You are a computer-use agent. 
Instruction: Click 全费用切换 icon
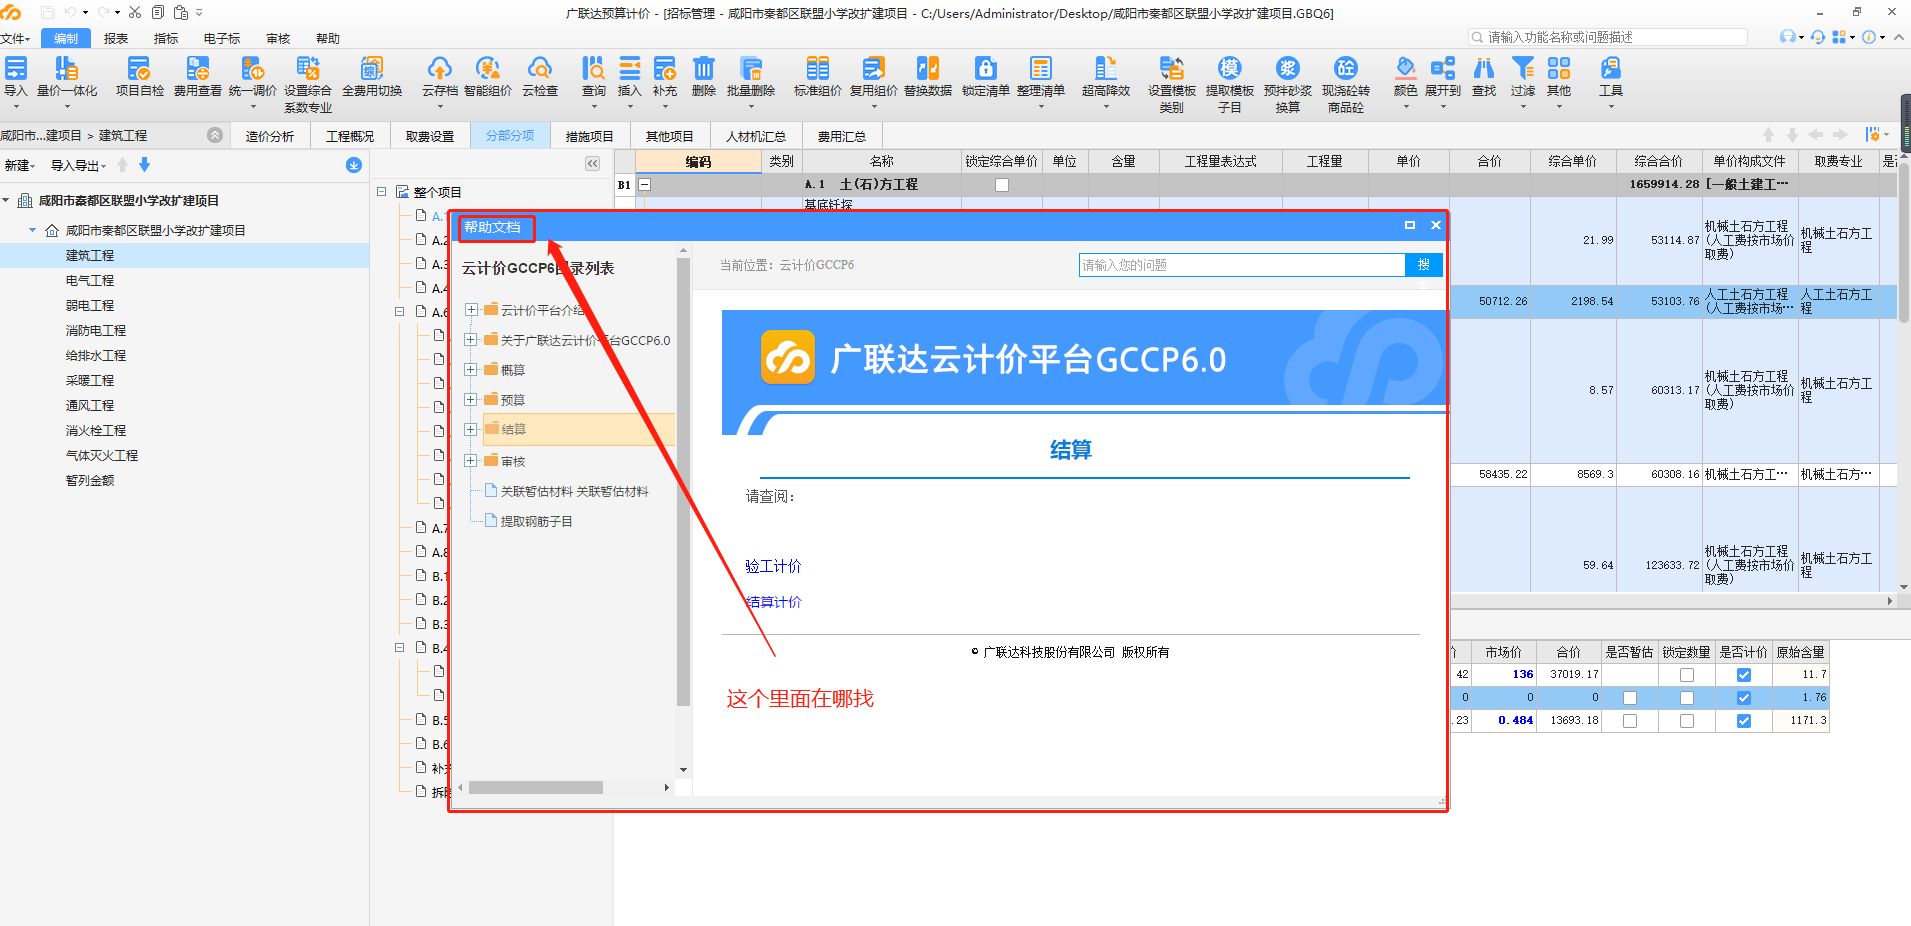(x=372, y=68)
